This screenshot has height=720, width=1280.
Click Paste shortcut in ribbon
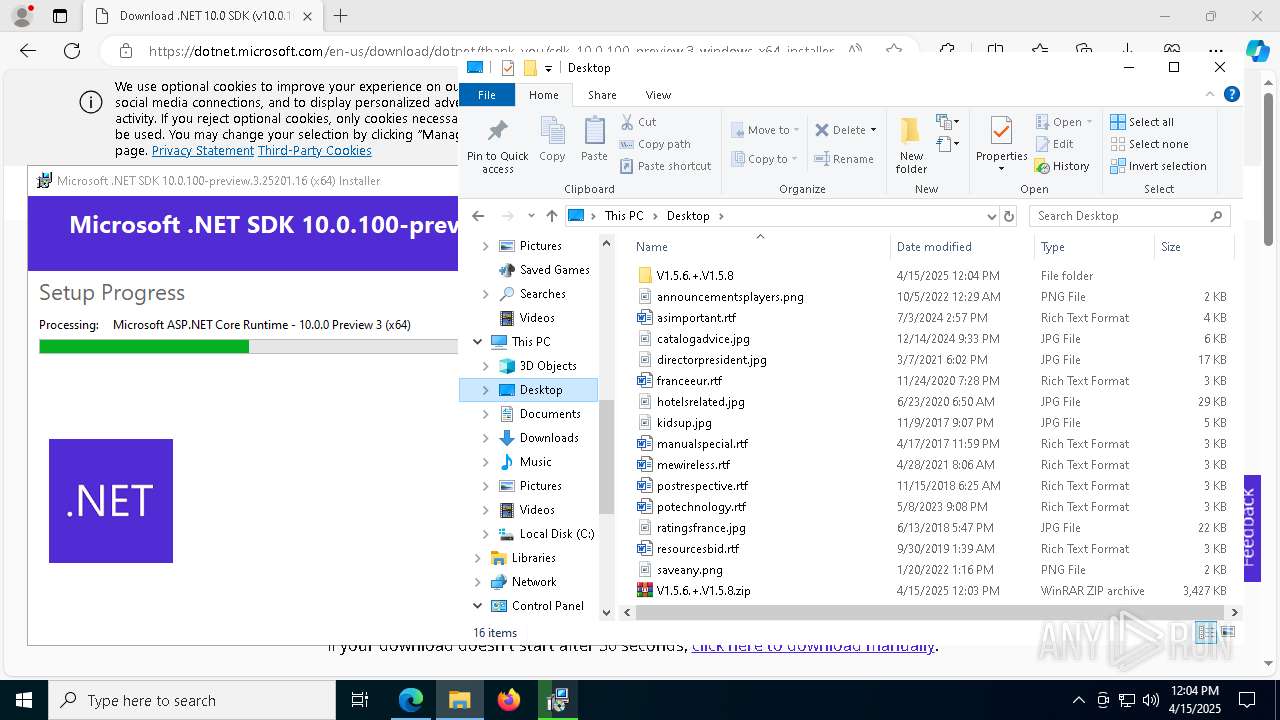click(665, 166)
